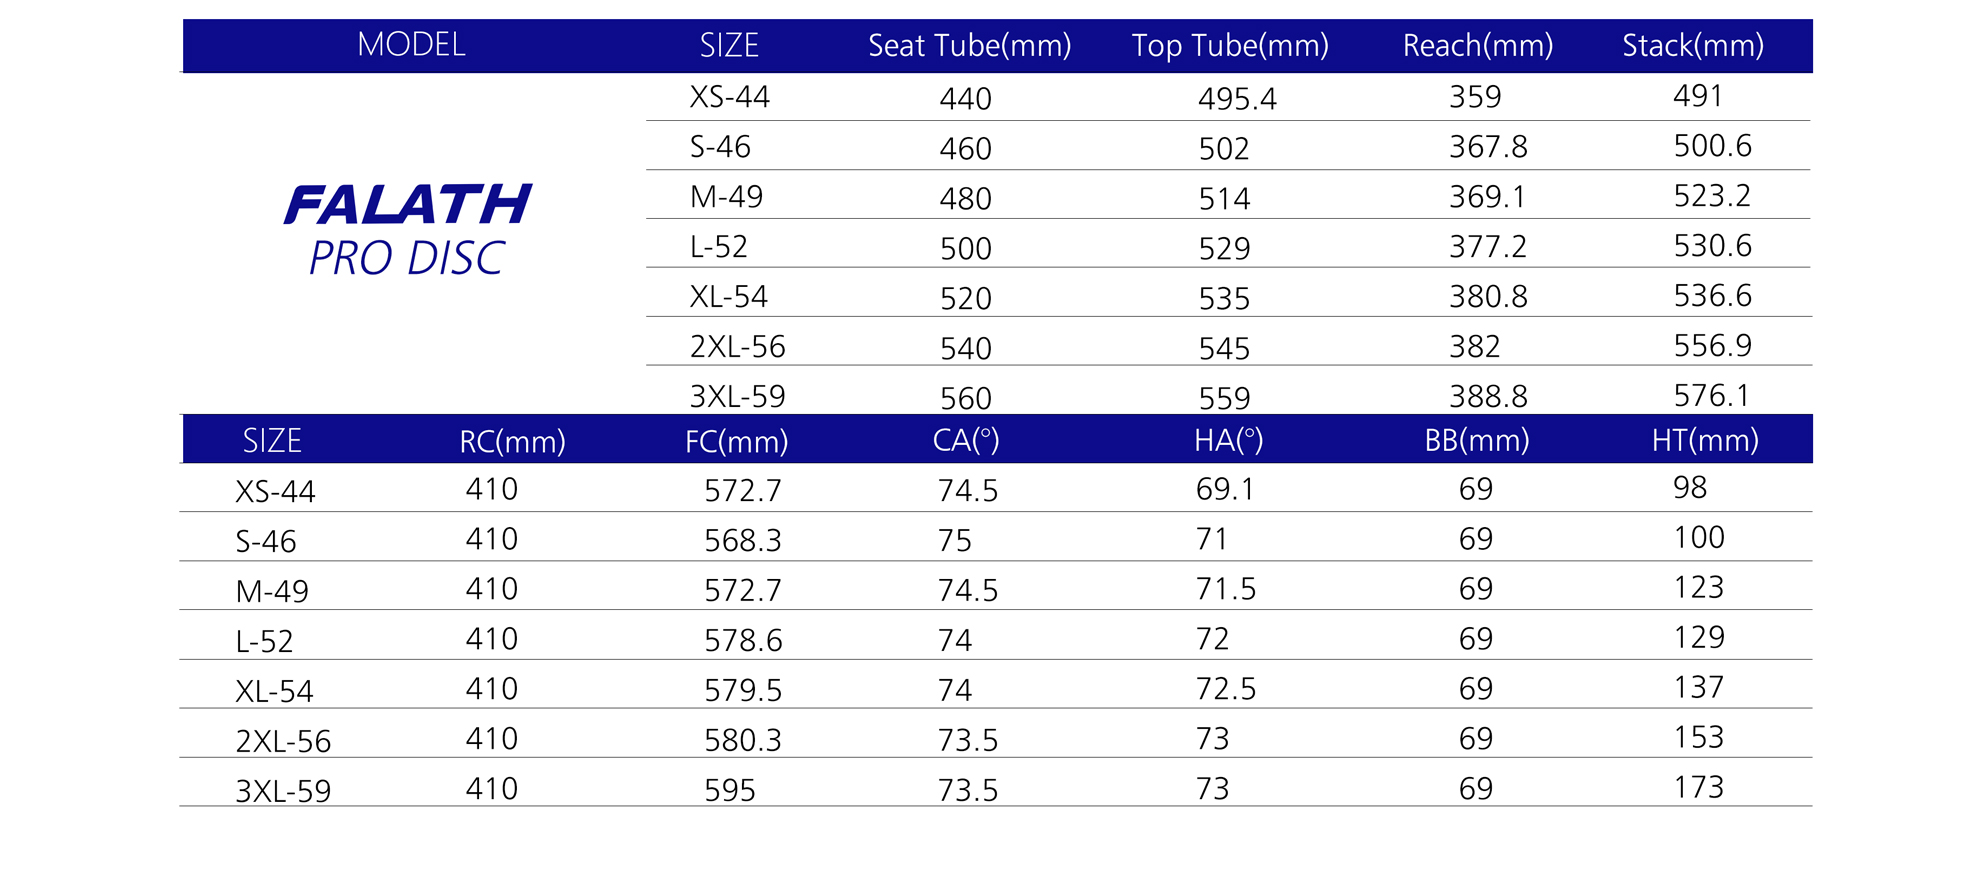Select the 495.4 top tube value
Viewport: 1980px width, 880px height.
1237,99
